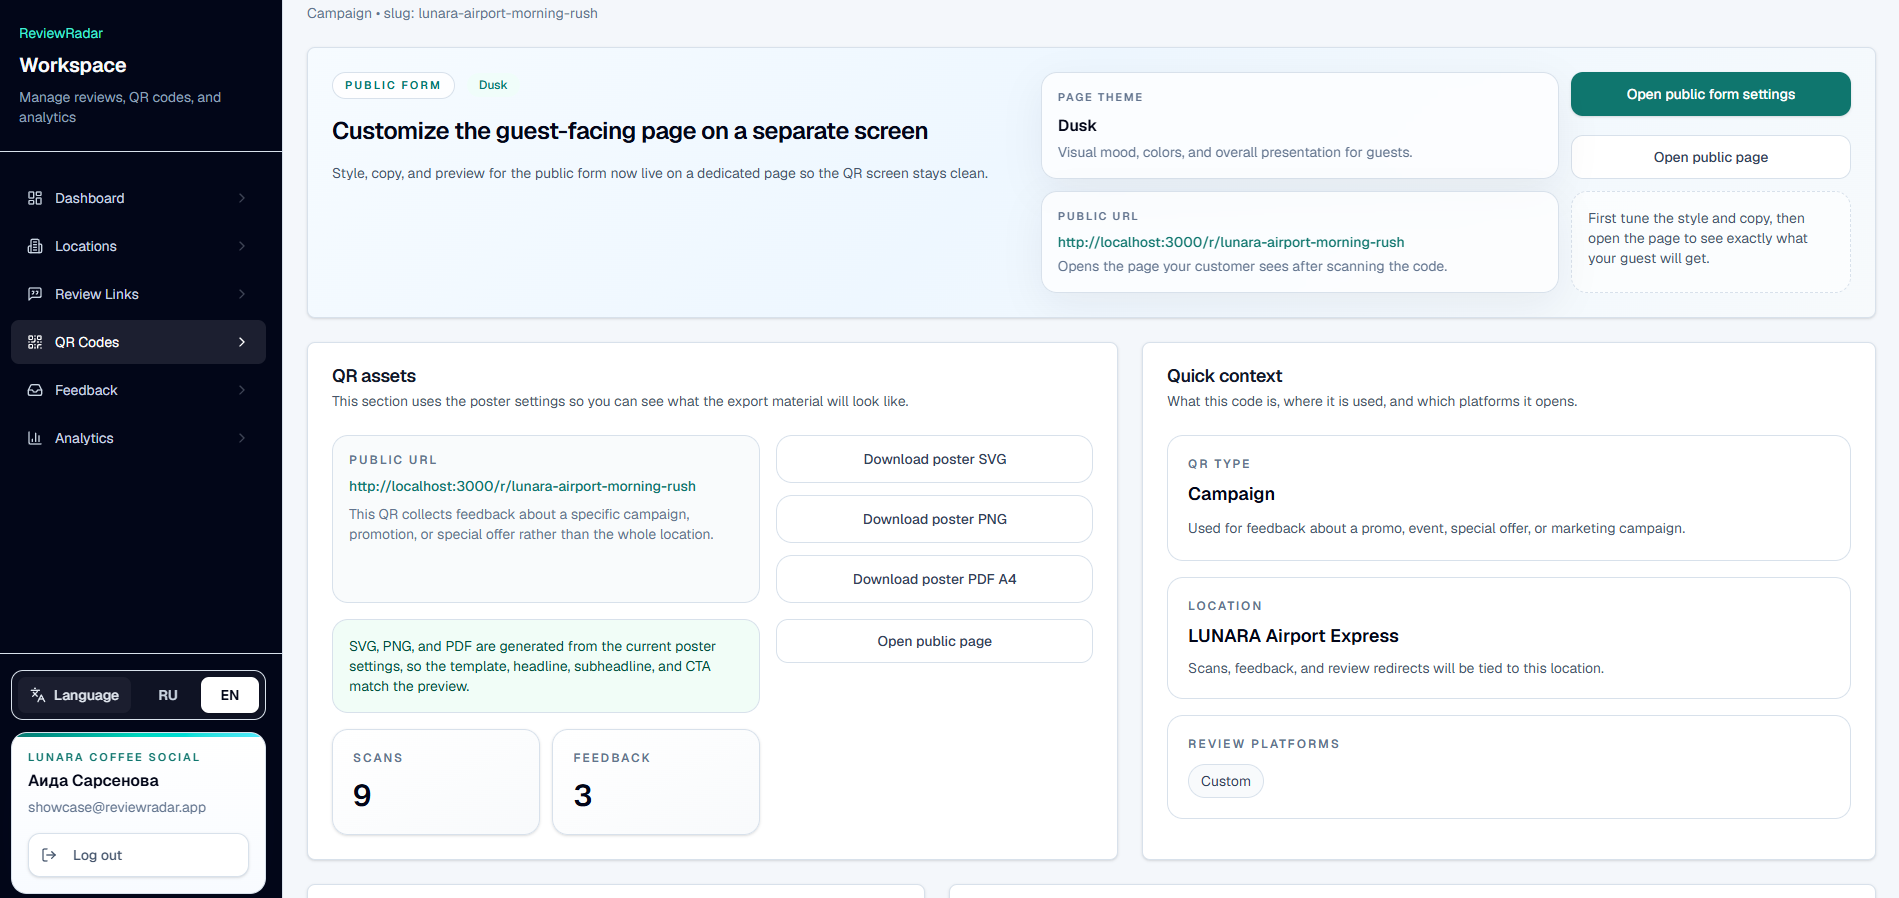Screen dimensions: 1899x898
Task: Click the Аида Сарсенова user name
Action: [x=93, y=780]
